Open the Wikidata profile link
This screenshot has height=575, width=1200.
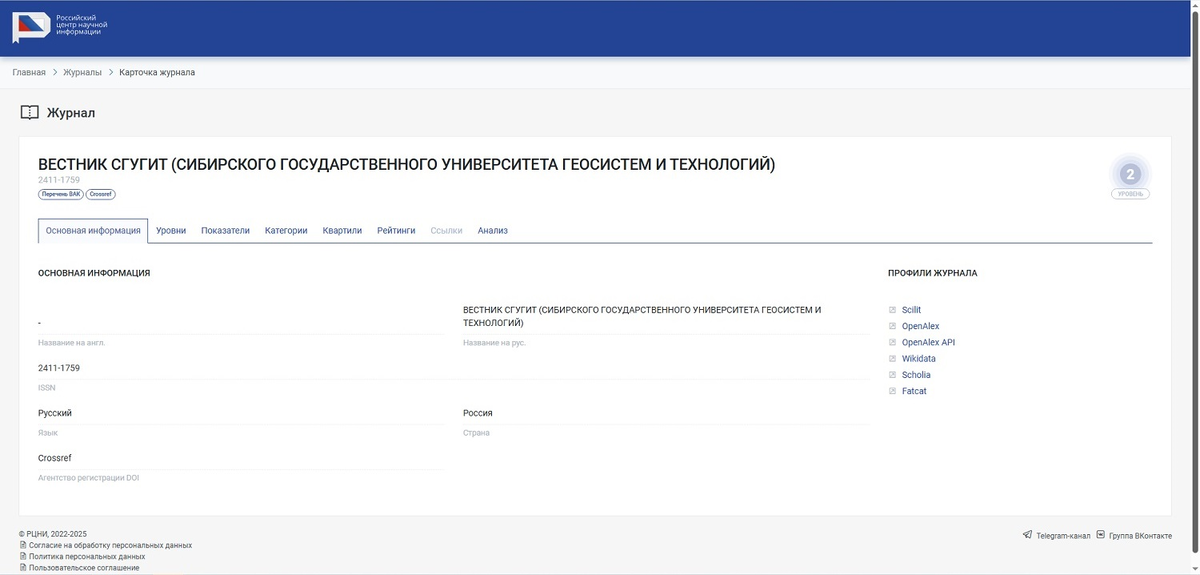[918, 358]
